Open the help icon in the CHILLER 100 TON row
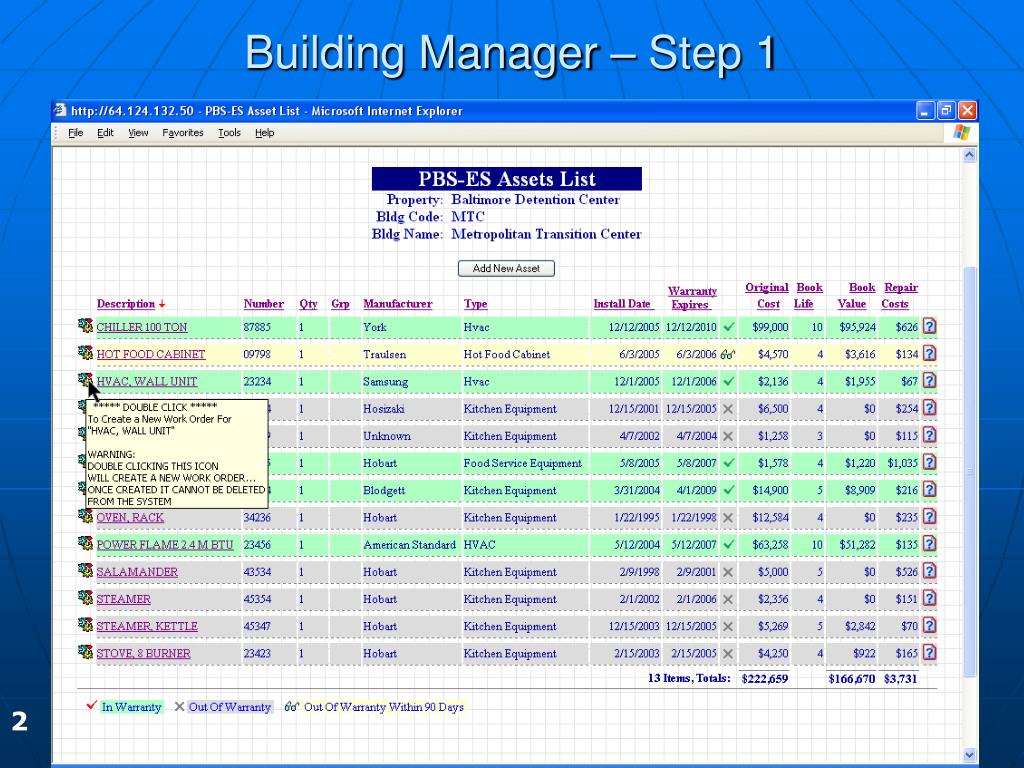1024x768 pixels. [x=929, y=326]
